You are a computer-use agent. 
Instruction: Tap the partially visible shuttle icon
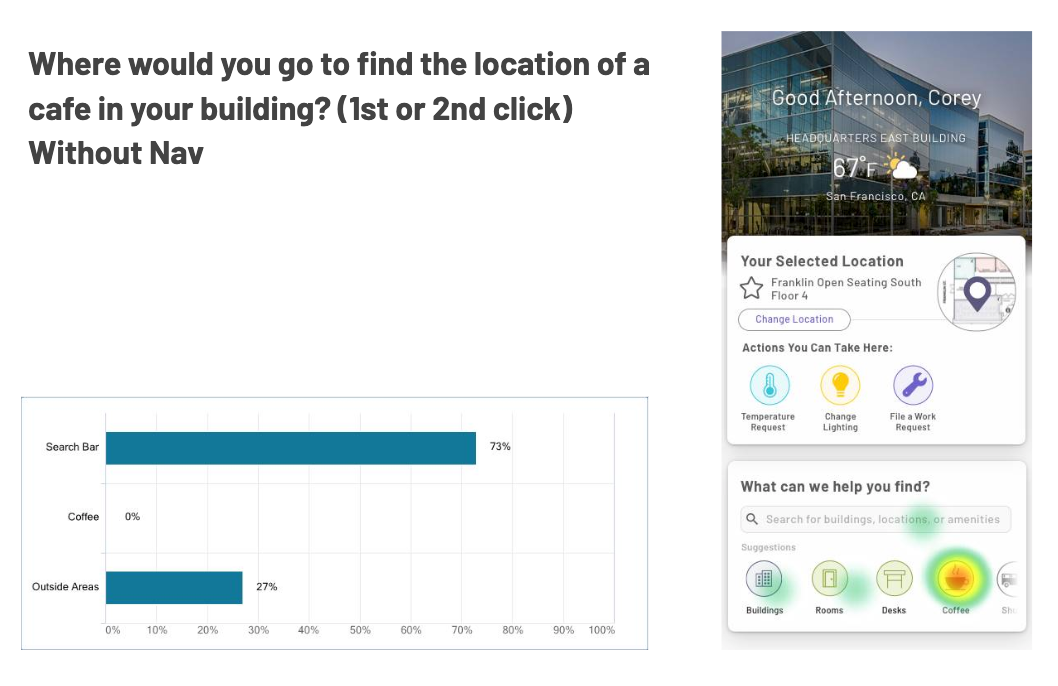pos(1008,578)
